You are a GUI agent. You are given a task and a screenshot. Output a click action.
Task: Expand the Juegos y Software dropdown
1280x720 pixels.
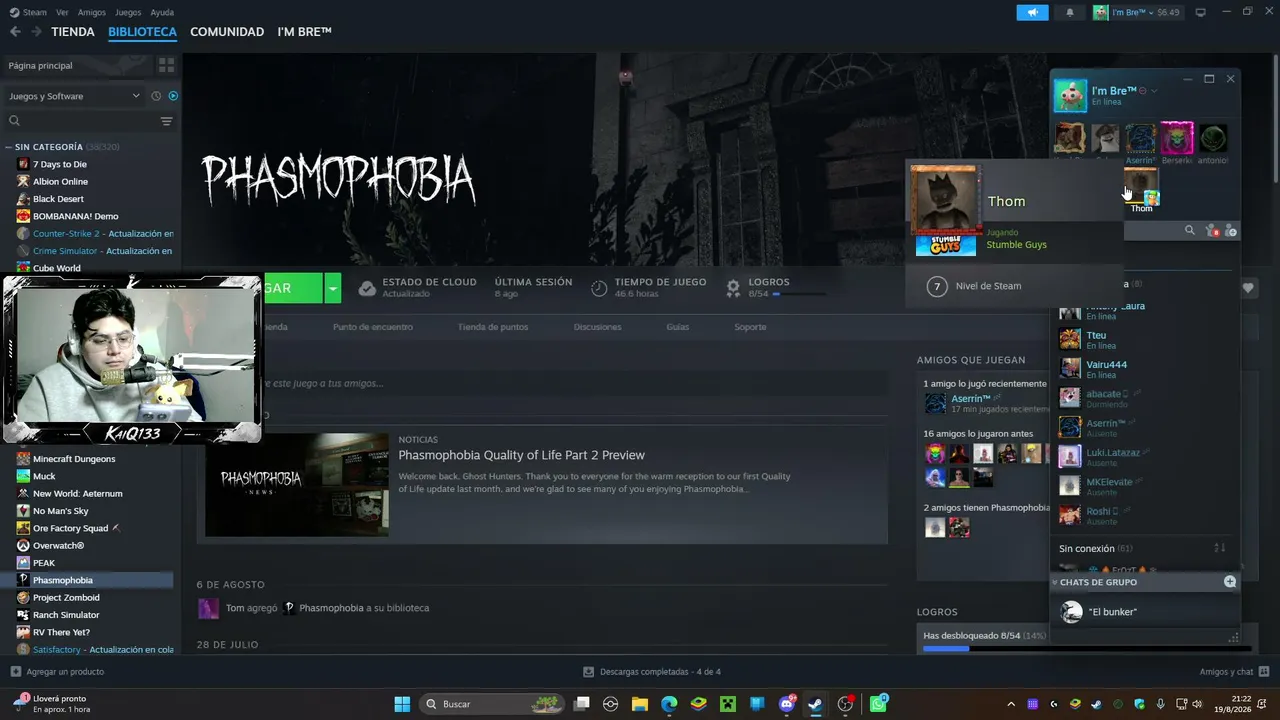74,96
